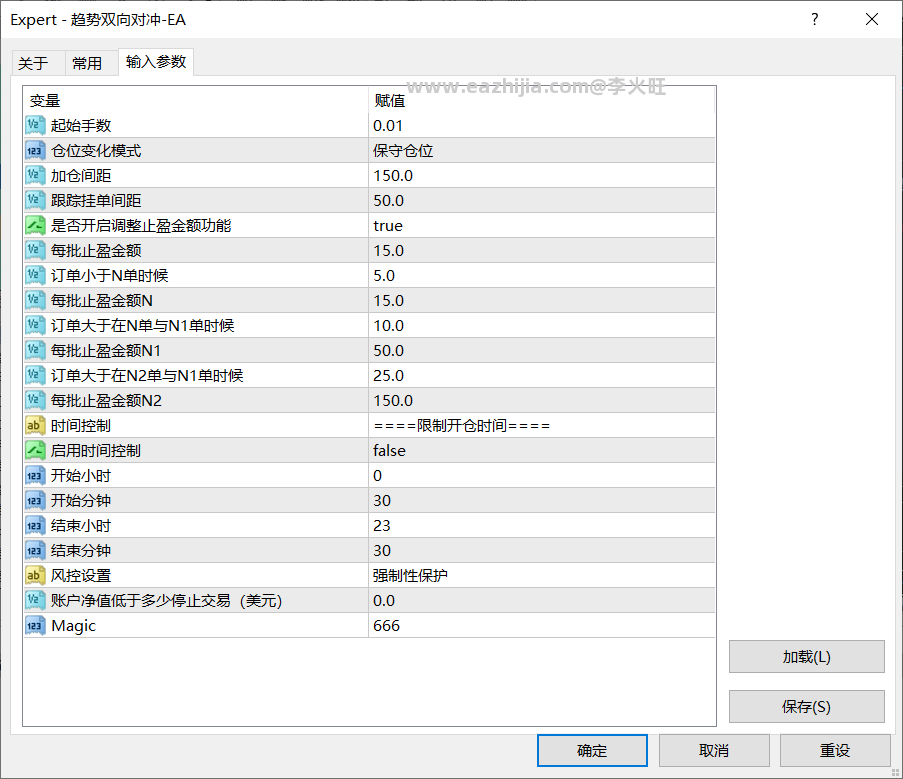Screen dimensions: 903x779
Task: Select the 订单大于在N单与N1单时候 variable name
Action: pyautogui.click(x=142, y=325)
